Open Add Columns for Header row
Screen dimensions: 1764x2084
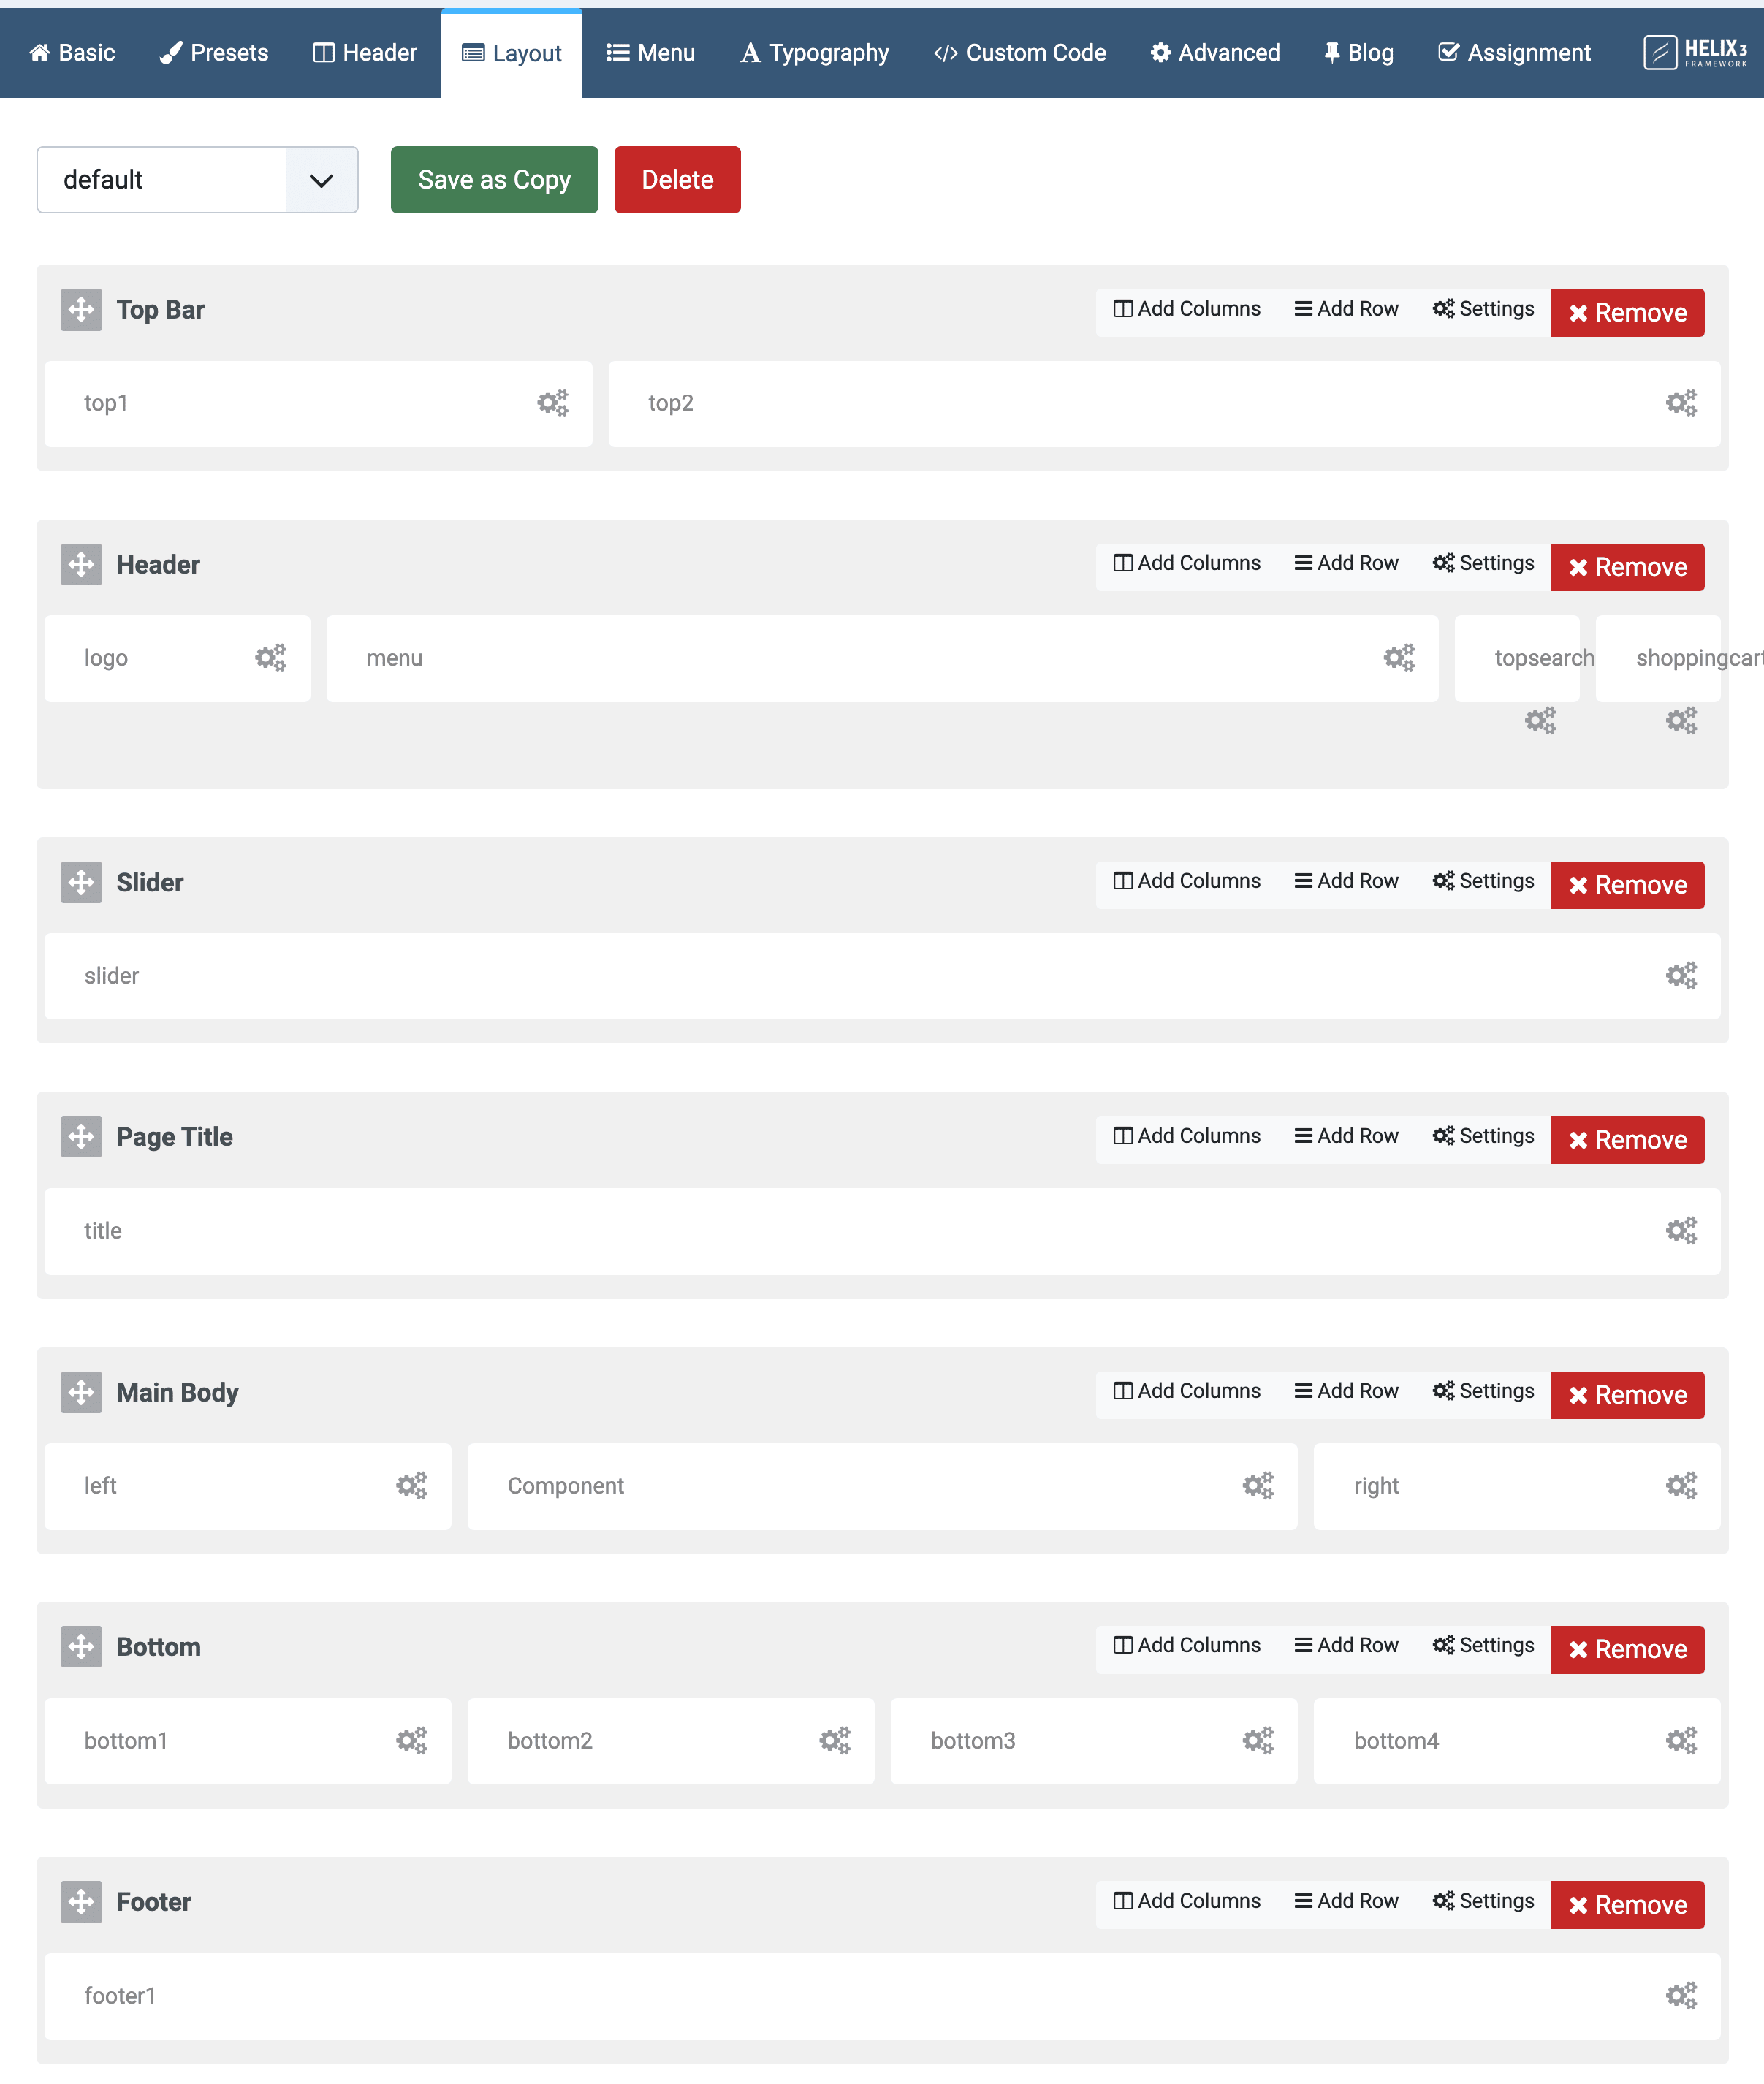pos(1187,564)
